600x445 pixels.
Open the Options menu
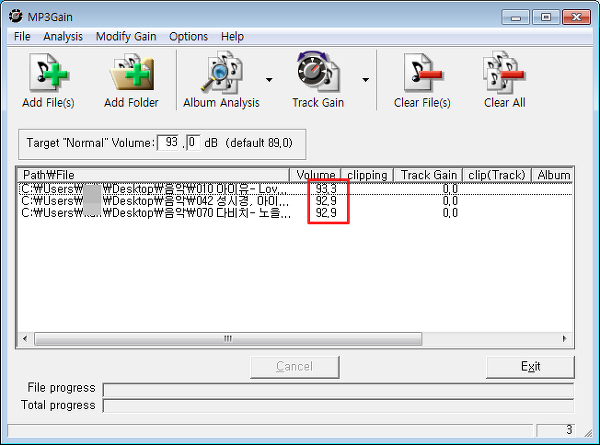[188, 36]
